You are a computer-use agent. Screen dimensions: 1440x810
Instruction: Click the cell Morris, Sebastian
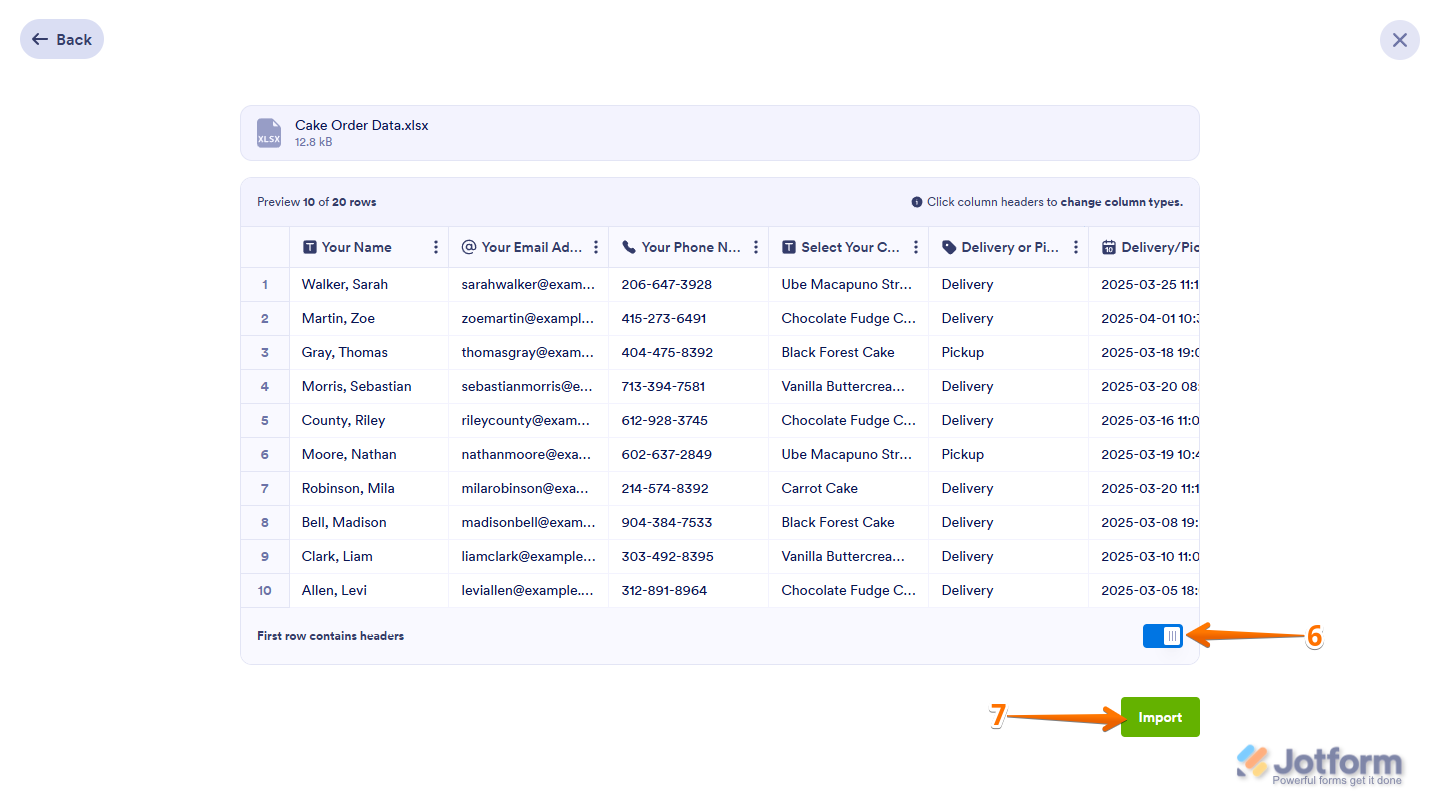(369, 386)
